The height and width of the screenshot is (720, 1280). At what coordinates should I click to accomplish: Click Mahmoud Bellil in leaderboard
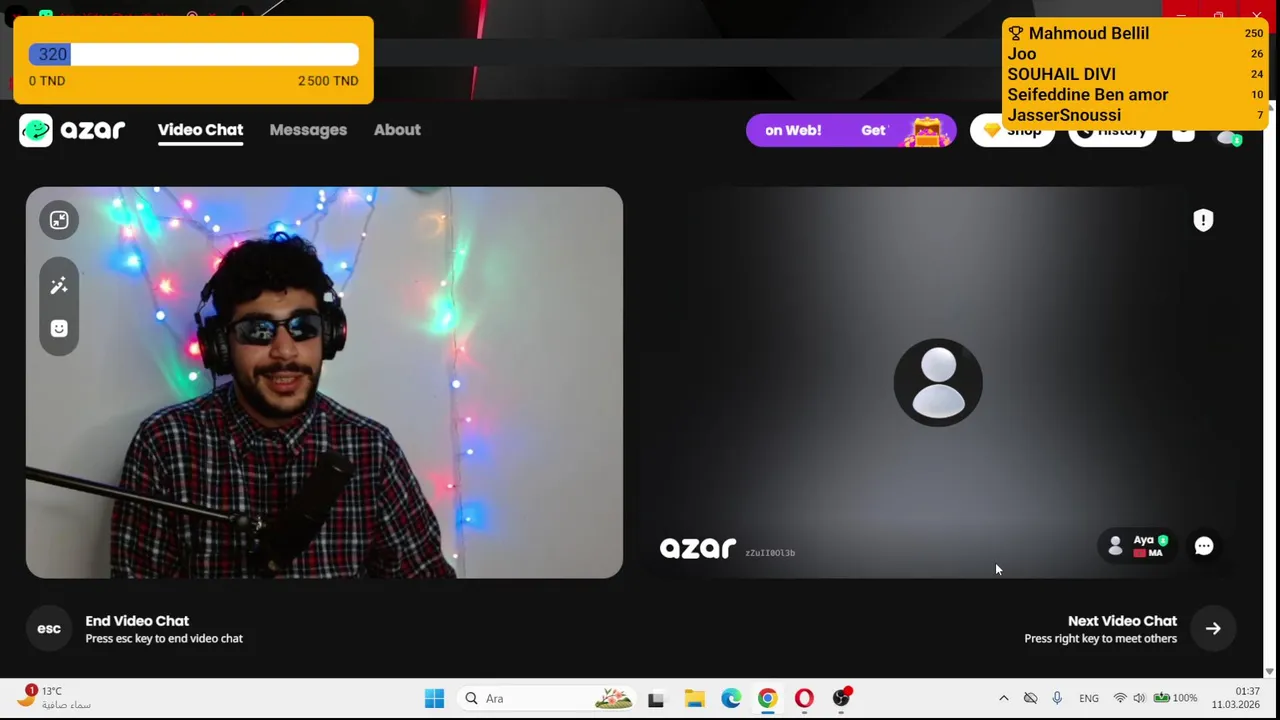tap(1089, 33)
